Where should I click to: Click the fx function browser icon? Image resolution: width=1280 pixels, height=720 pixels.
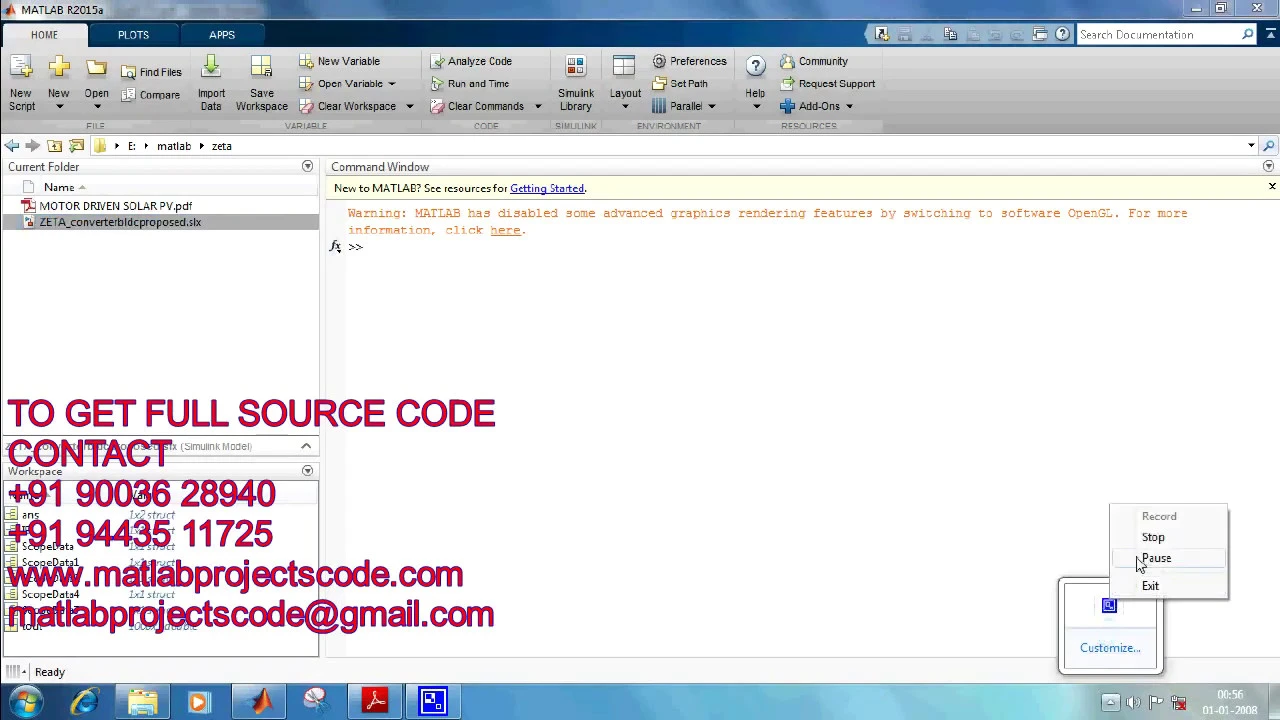pos(335,247)
